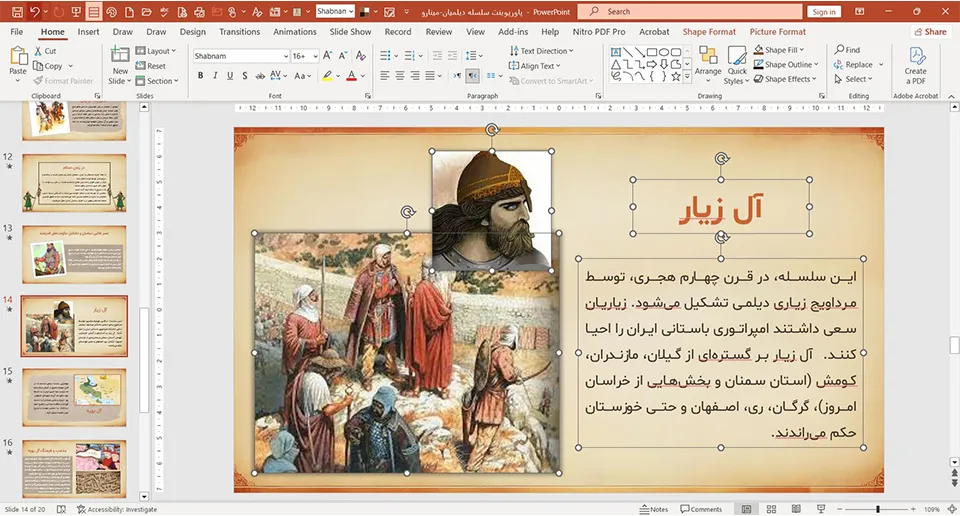Set right-to-left text direction
This screenshot has height=516, width=960.
[473, 76]
